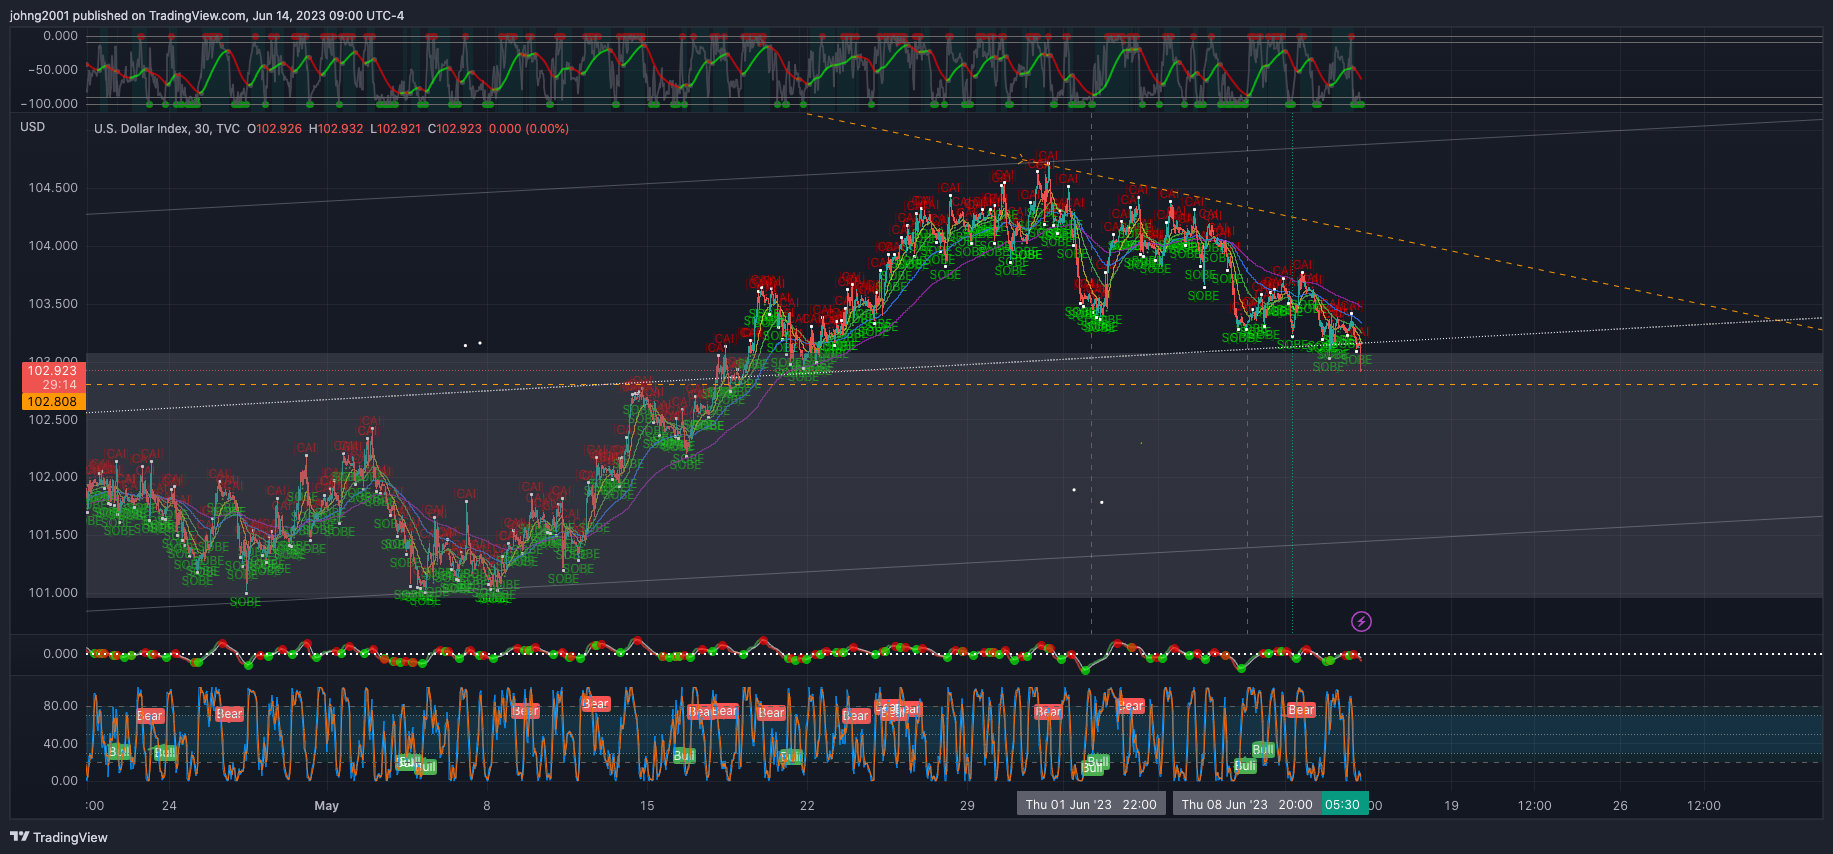Click the 29 date label on time axis
The image size is (1833, 854).
pos(967,806)
